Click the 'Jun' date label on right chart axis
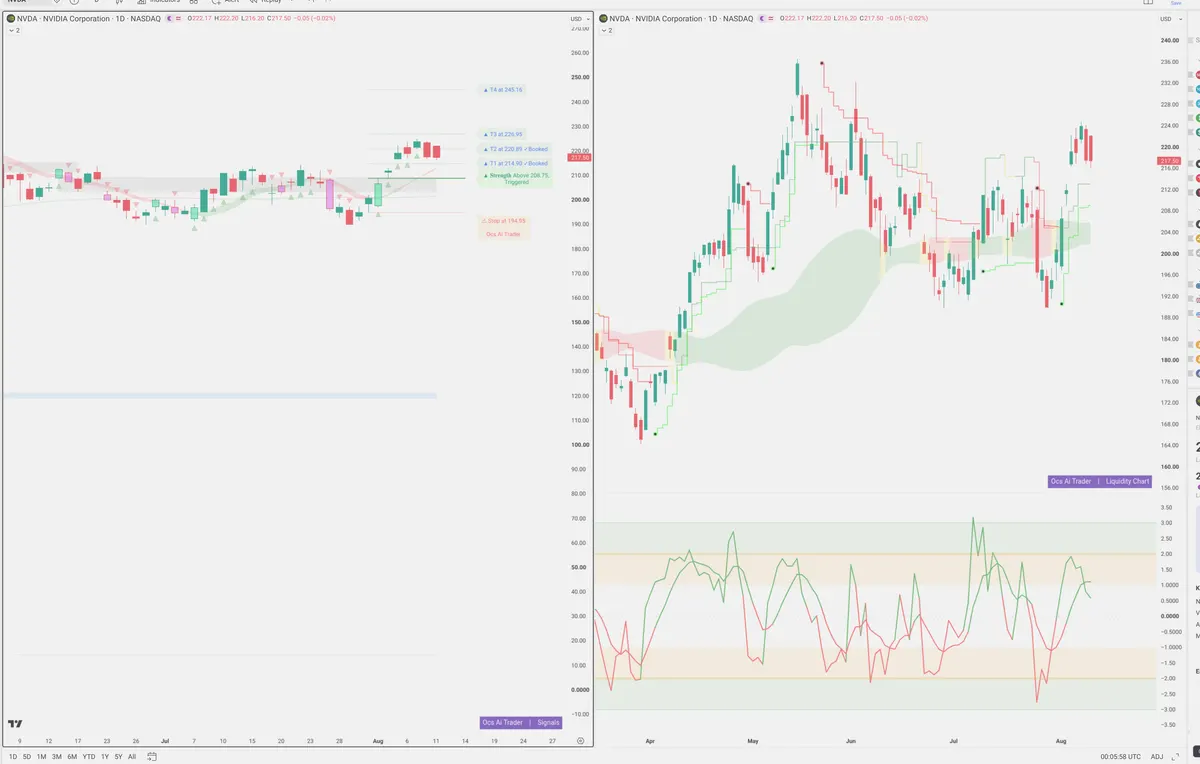The width and height of the screenshot is (1200, 764). tap(851, 741)
